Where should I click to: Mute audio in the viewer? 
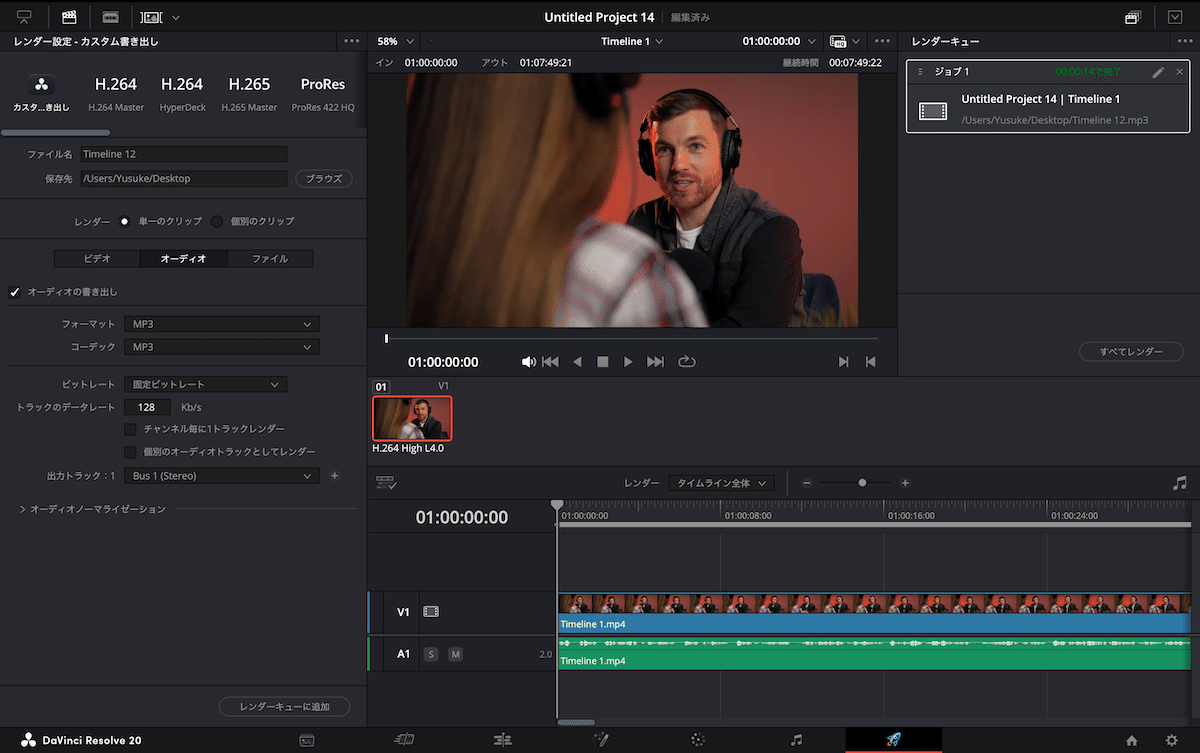coord(528,361)
